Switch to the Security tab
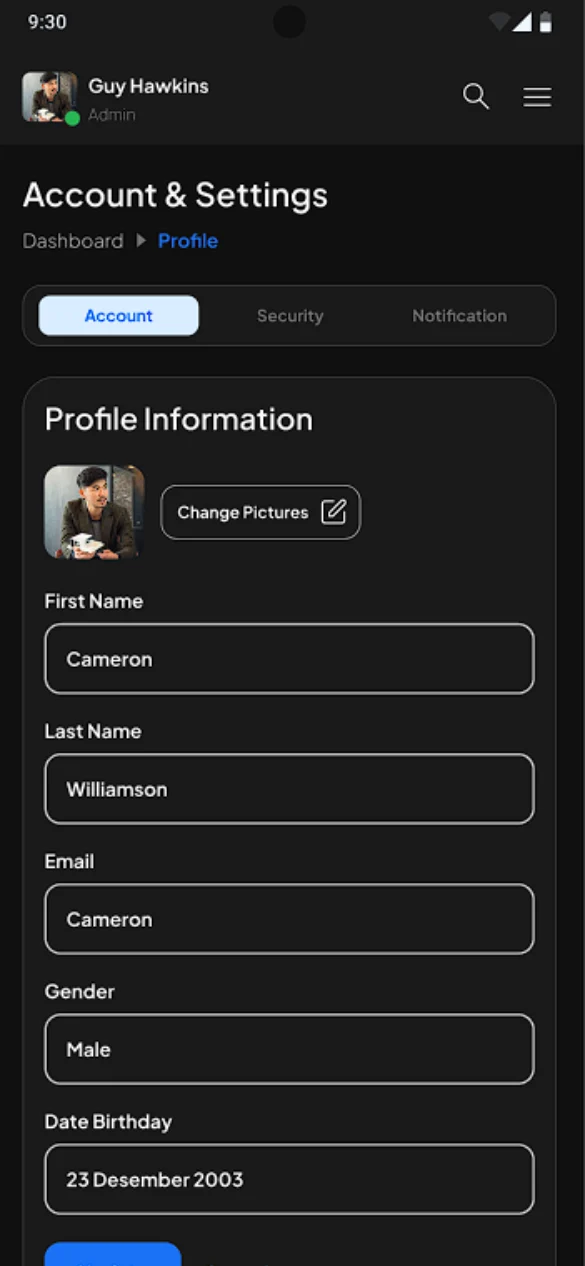 tap(290, 315)
